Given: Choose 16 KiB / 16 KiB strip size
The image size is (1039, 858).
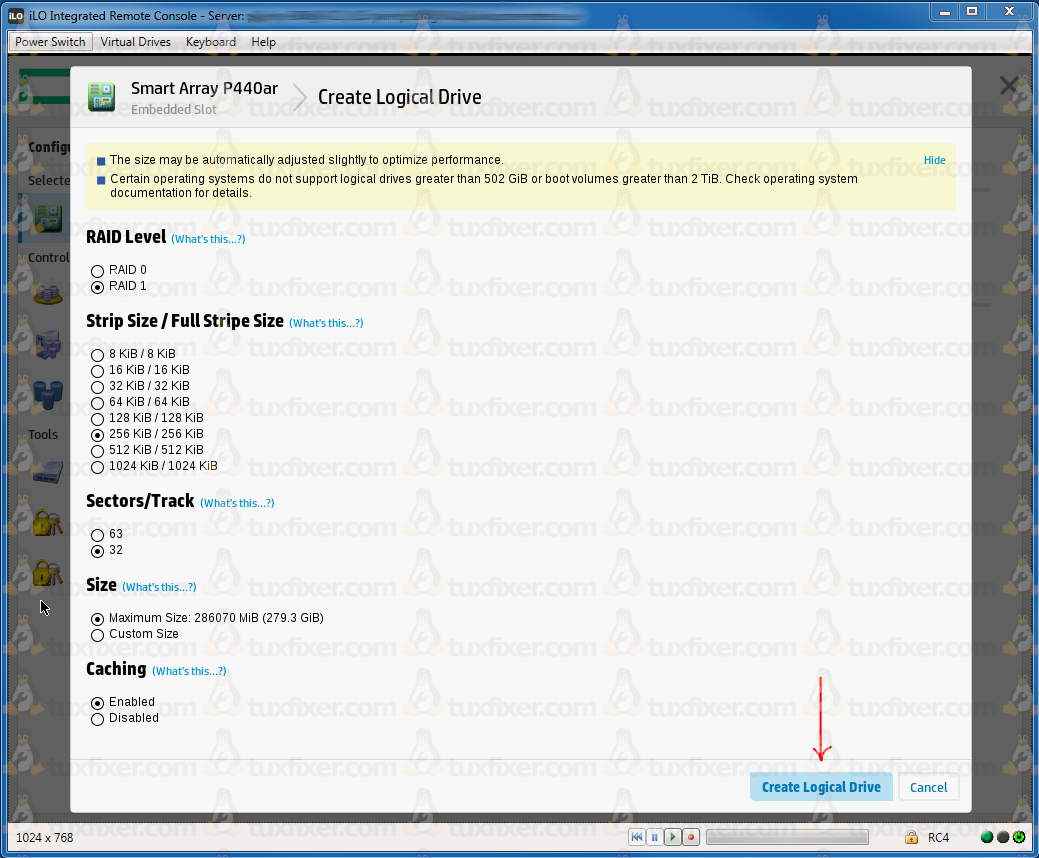Looking at the screenshot, I should pyautogui.click(x=97, y=370).
